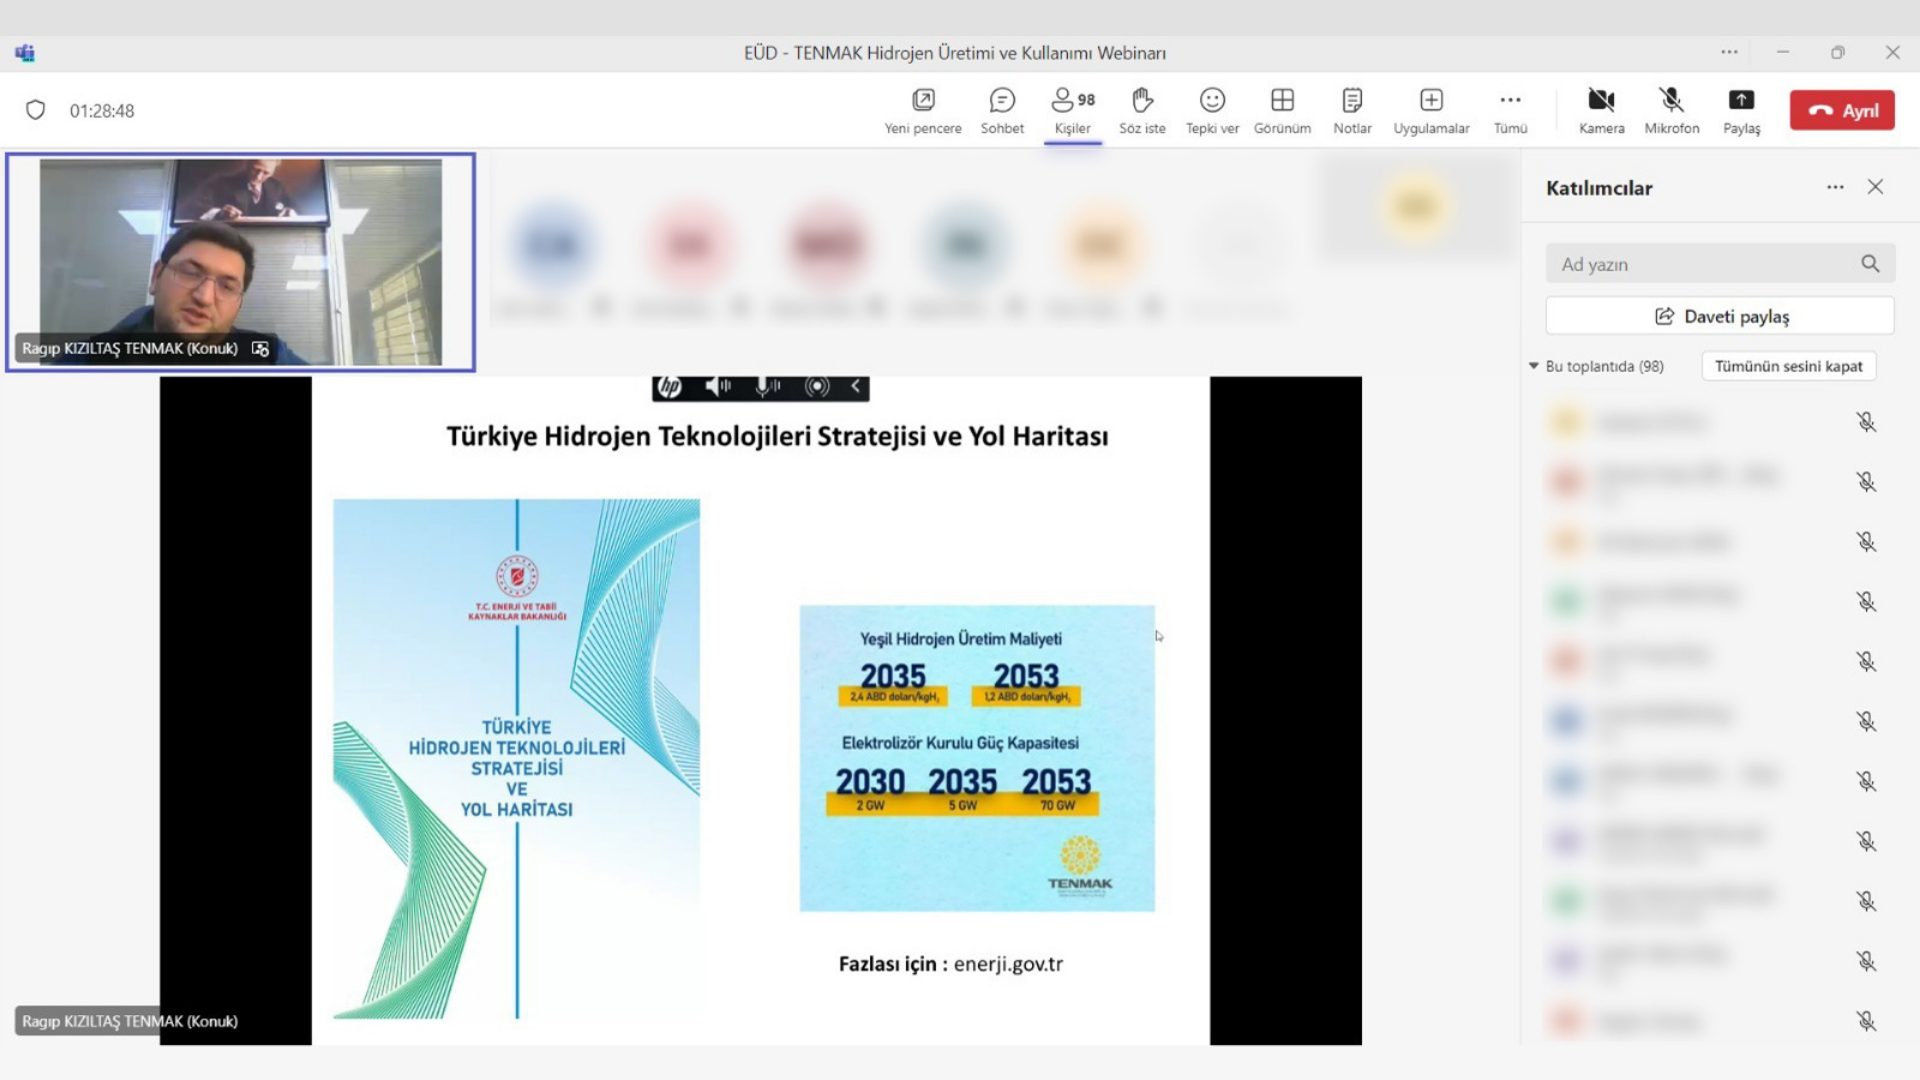Viewport: 1920px width, 1080px height.
Task: Share screen with Paylaş
Action: [1741, 110]
